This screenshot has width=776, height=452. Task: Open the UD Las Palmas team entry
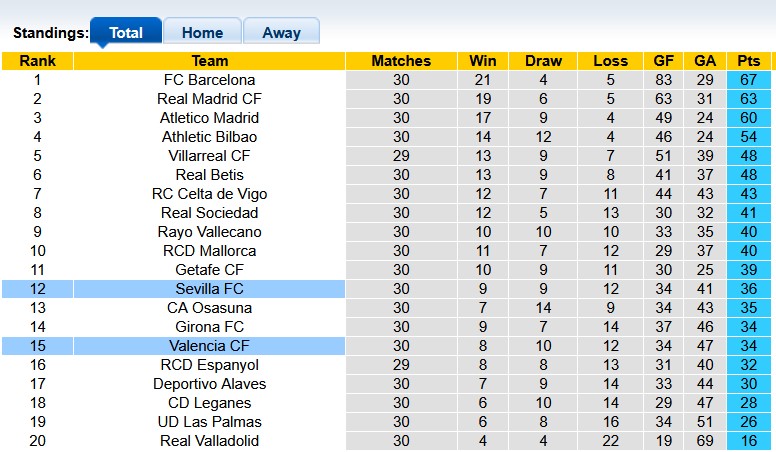coord(210,422)
